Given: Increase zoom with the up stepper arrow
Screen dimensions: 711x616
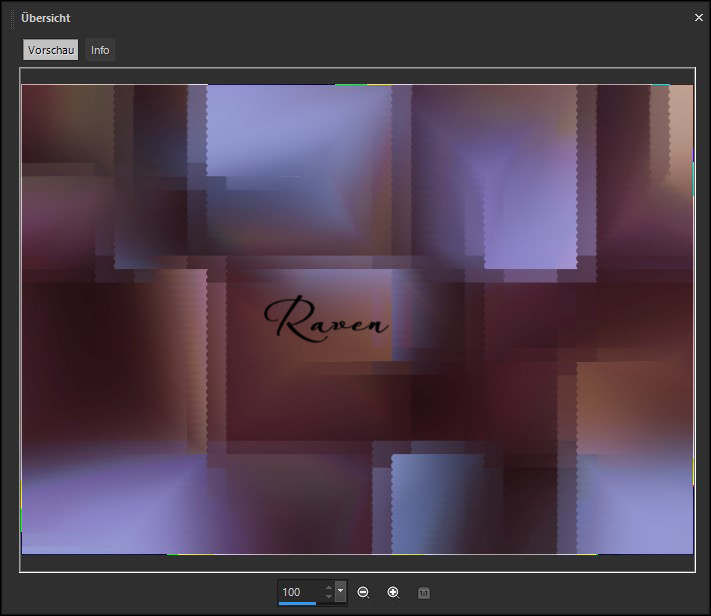Looking at the screenshot, I should (328, 587).
